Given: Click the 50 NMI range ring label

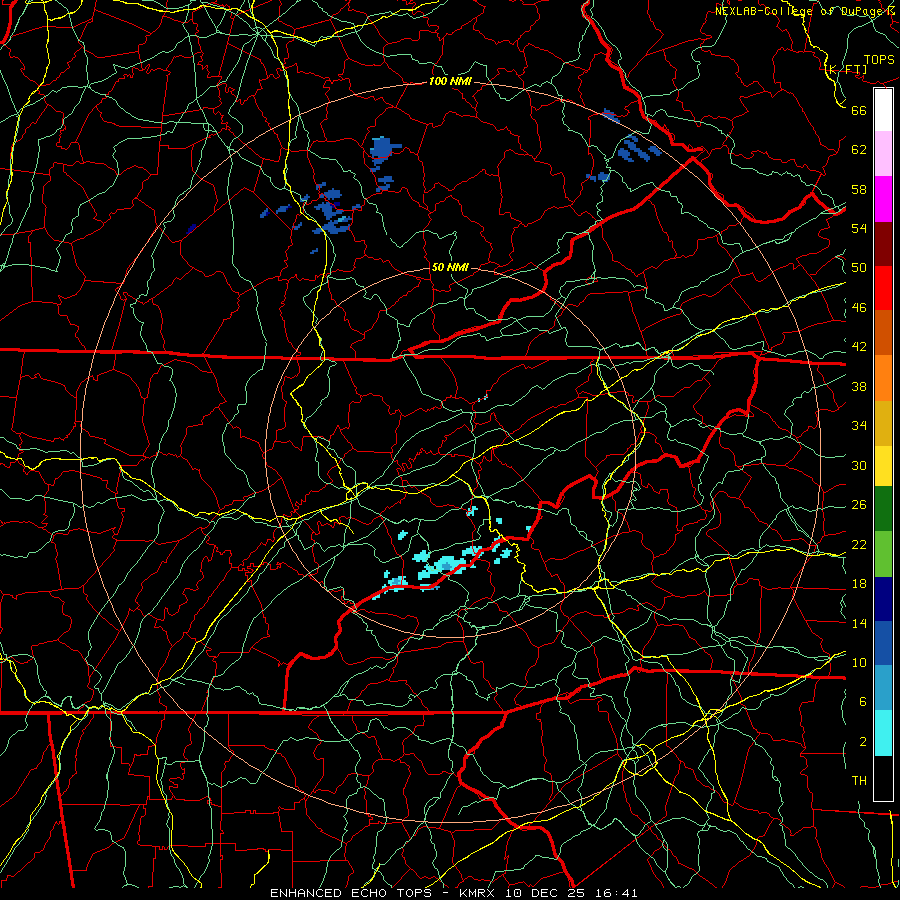Looking at the screenshot, I should [450, 267].
